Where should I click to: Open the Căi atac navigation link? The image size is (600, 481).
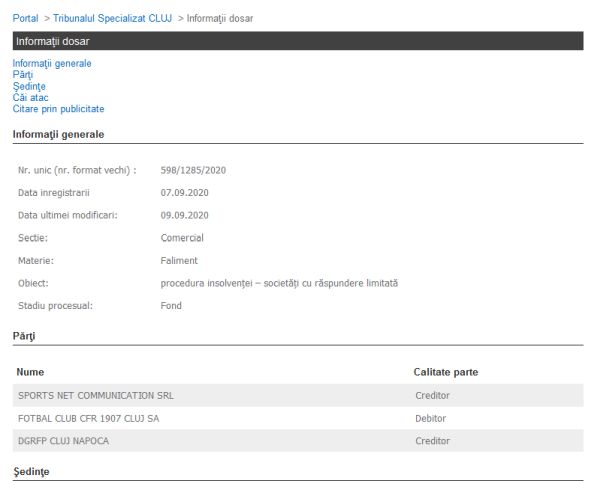tap(29, 98)
